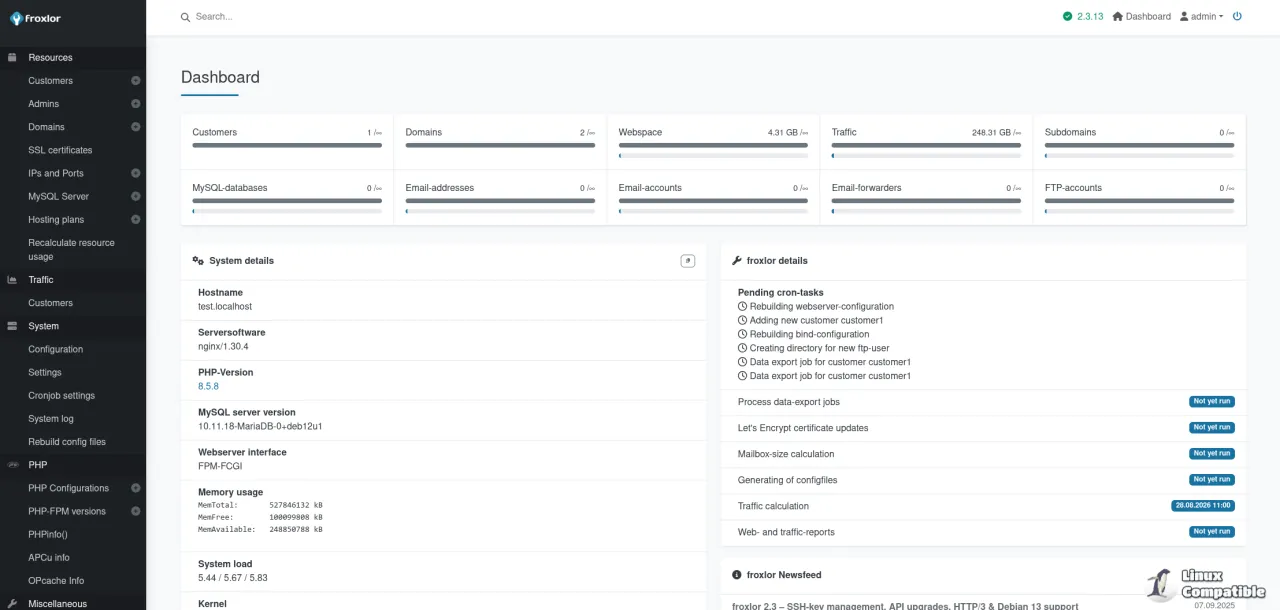This screenshot has width=1280, height=610.
Task: Open the admin user dropdown
Action: click(x=1201, y=16)
